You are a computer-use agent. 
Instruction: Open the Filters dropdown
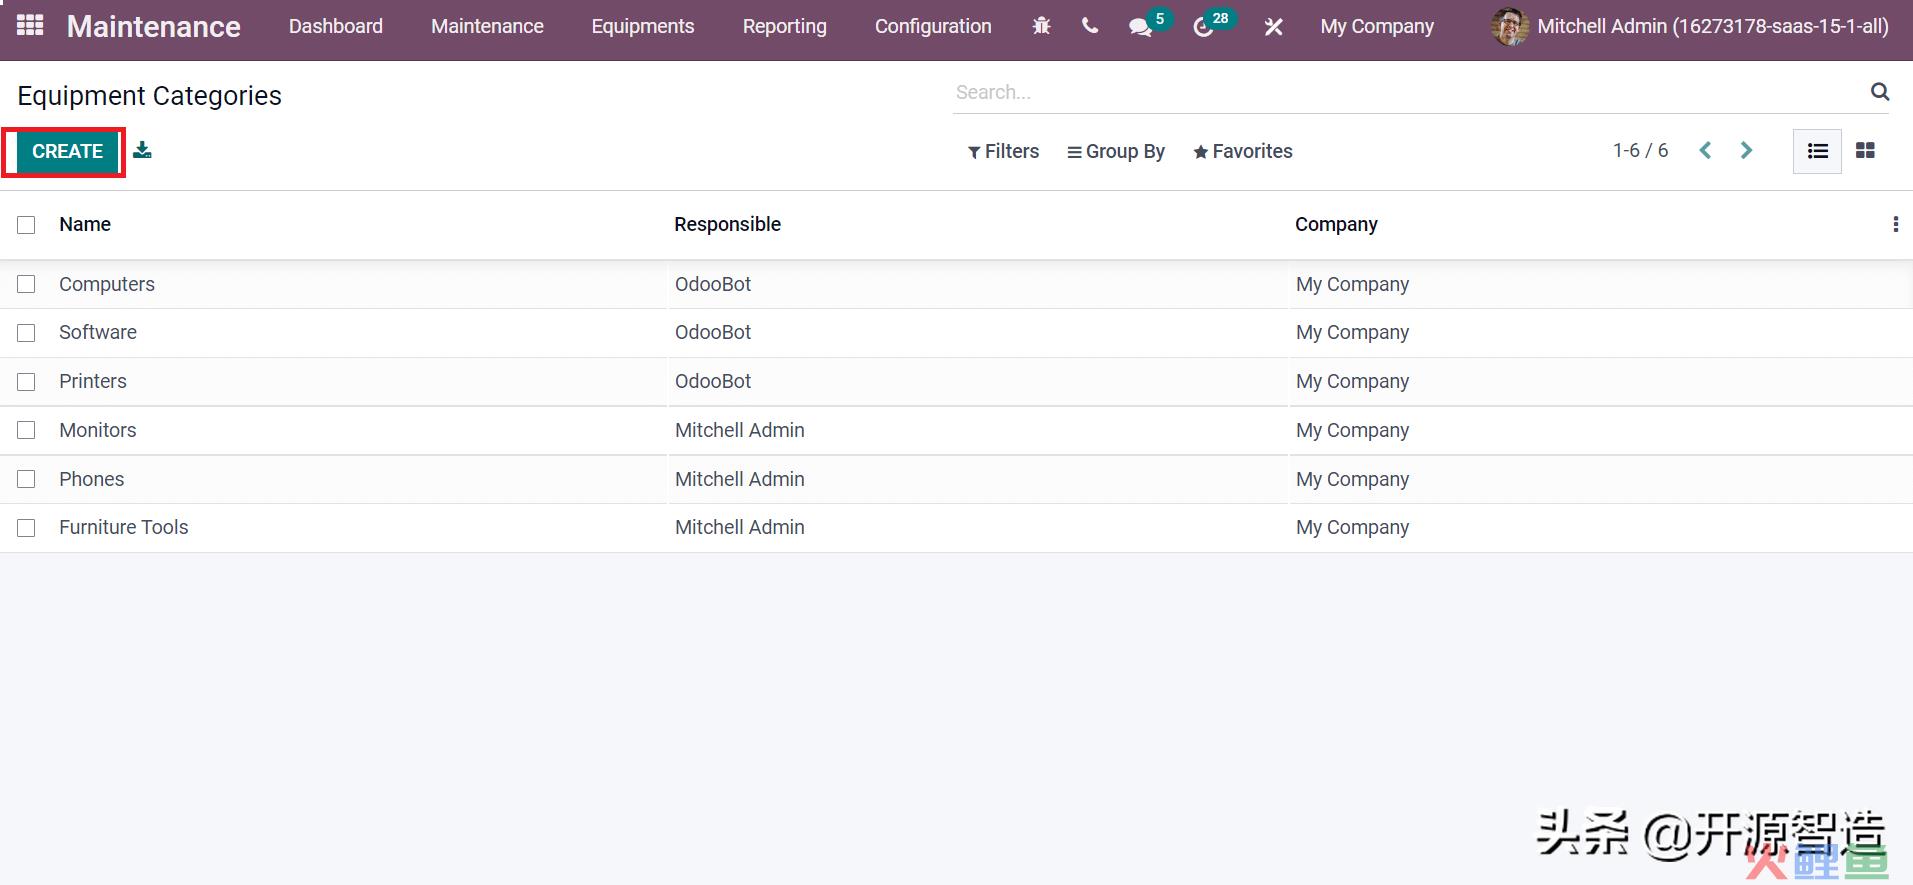1003,151
